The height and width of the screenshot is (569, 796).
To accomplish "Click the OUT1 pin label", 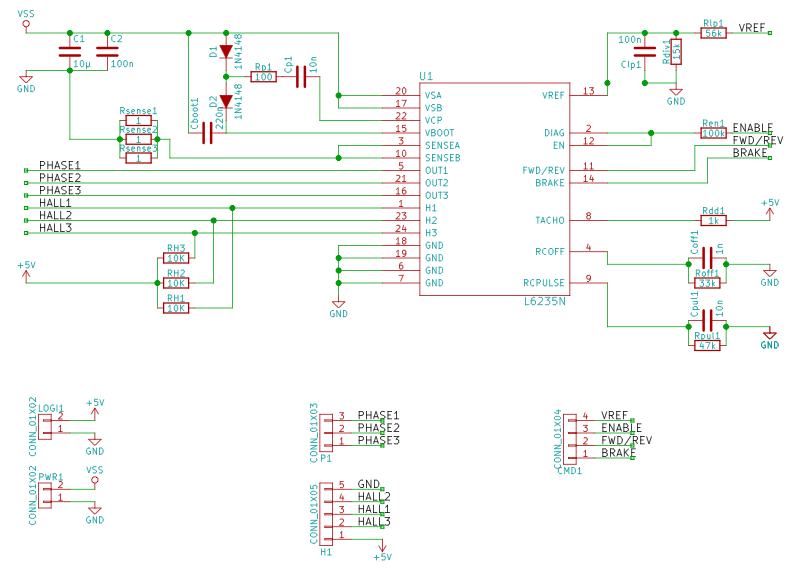I will pos(437,171).
